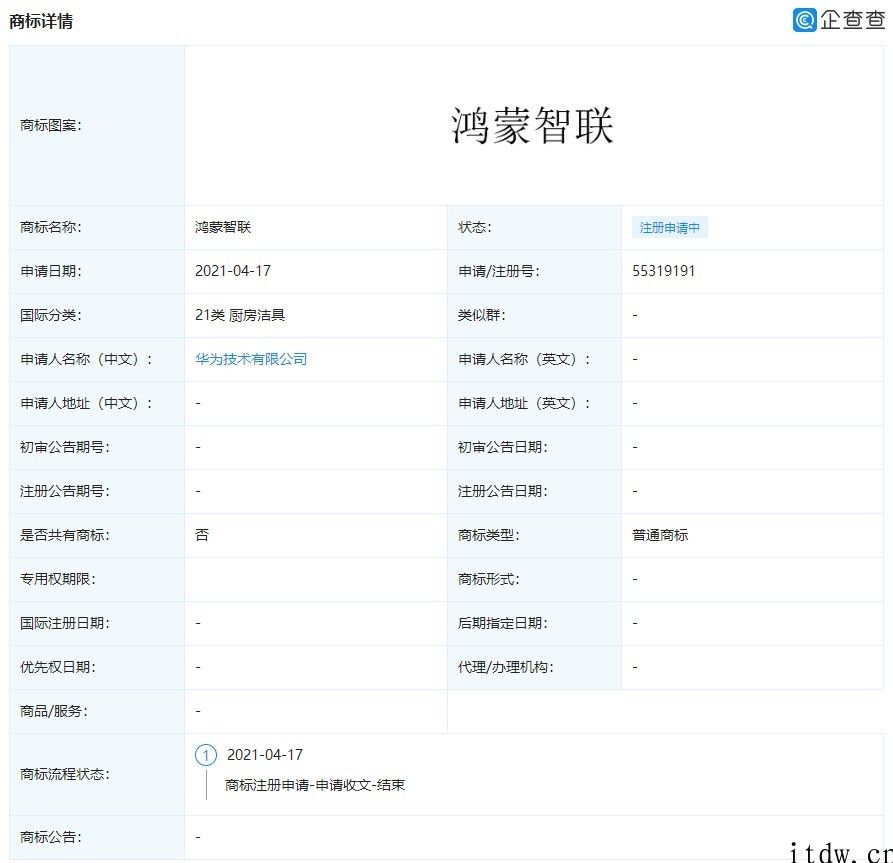Select the 商标注册申请-申请收文-结束 flow text

(x=315, y=785)
